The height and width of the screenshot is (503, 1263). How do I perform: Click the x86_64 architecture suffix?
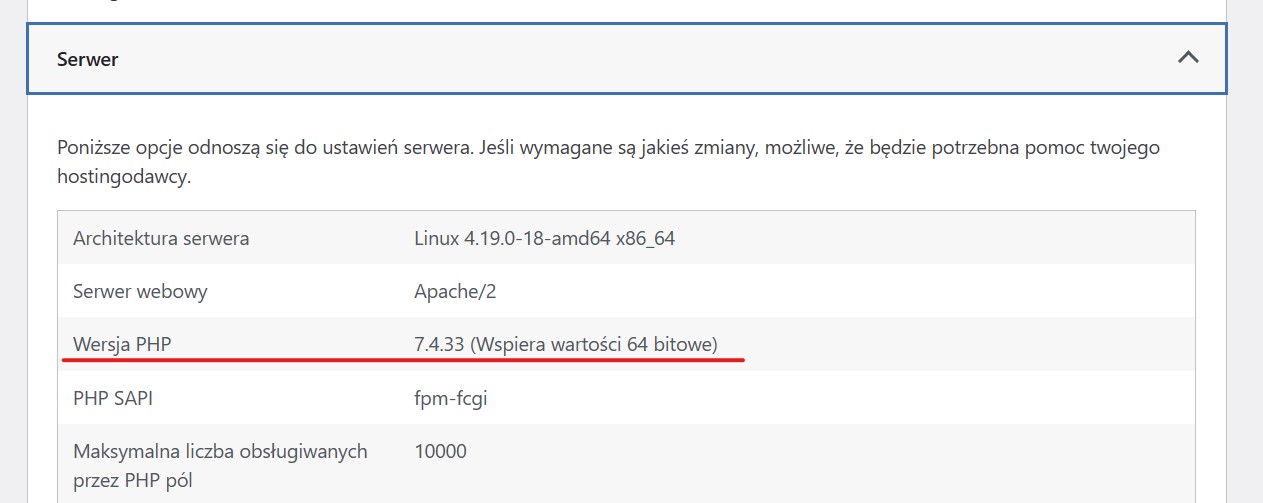(x=646, y=239)
